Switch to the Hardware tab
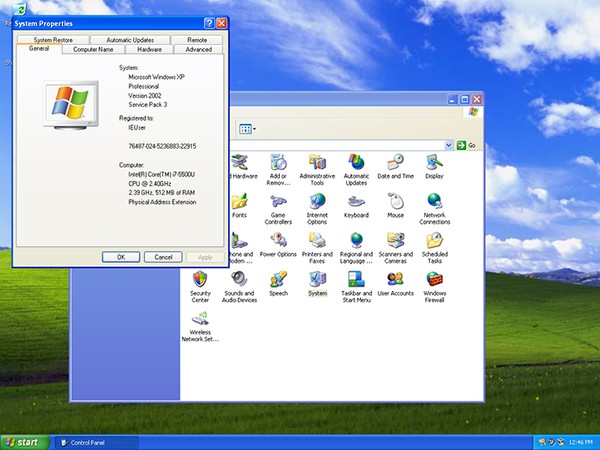 tap(149, 49)
